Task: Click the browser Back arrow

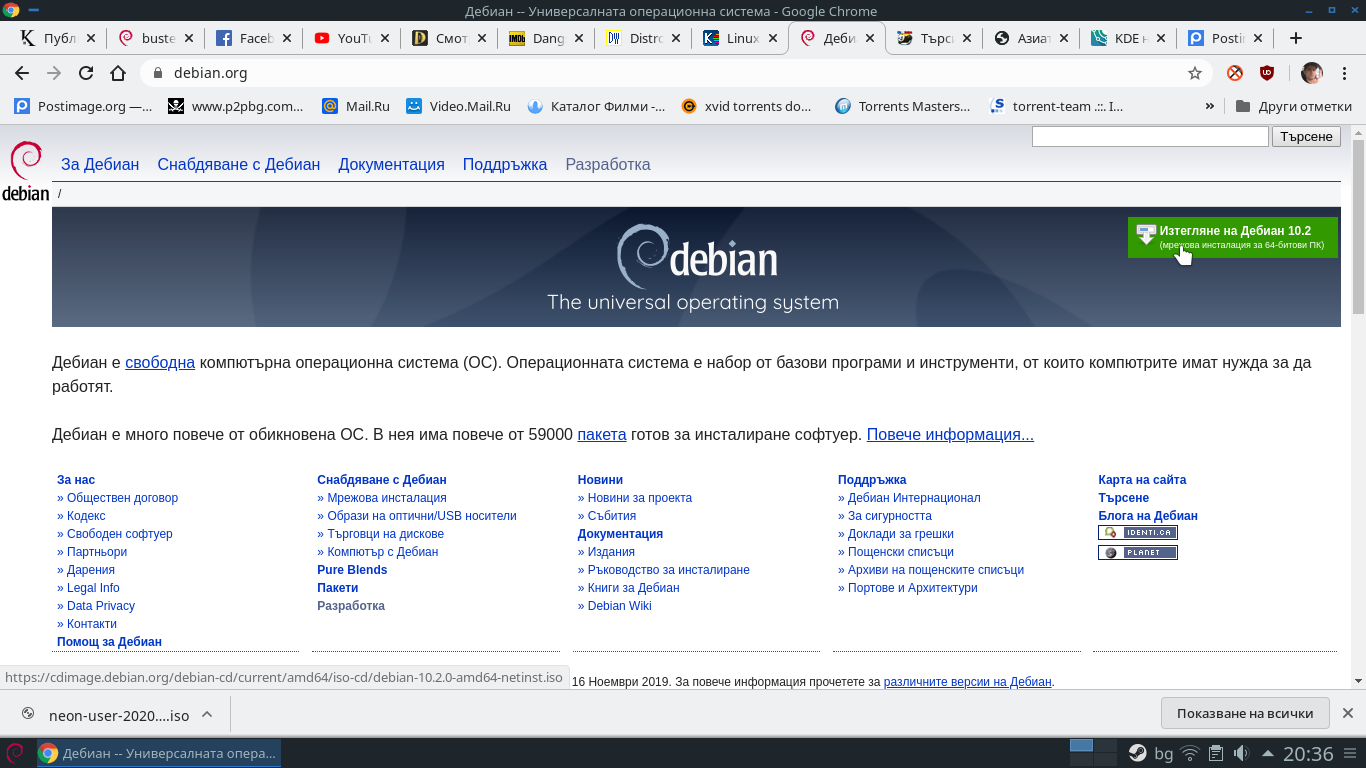Action: (22, 73)
